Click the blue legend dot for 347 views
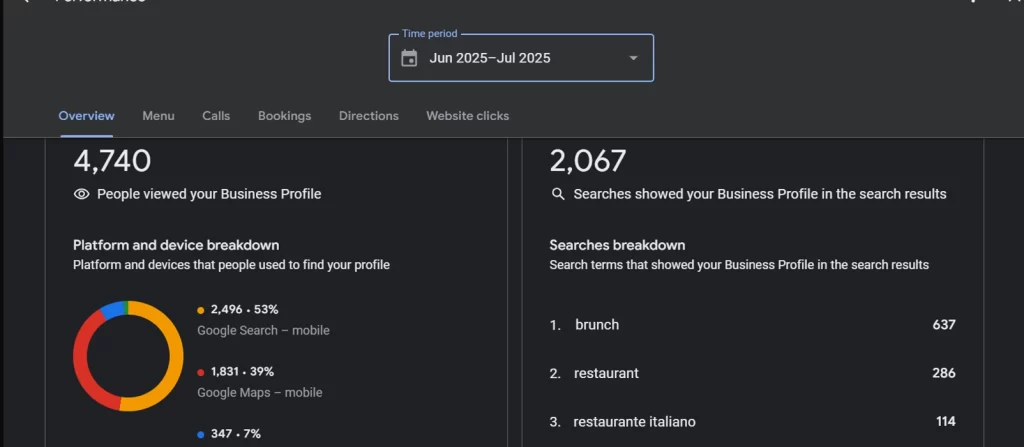 click(x=201, y=434)
